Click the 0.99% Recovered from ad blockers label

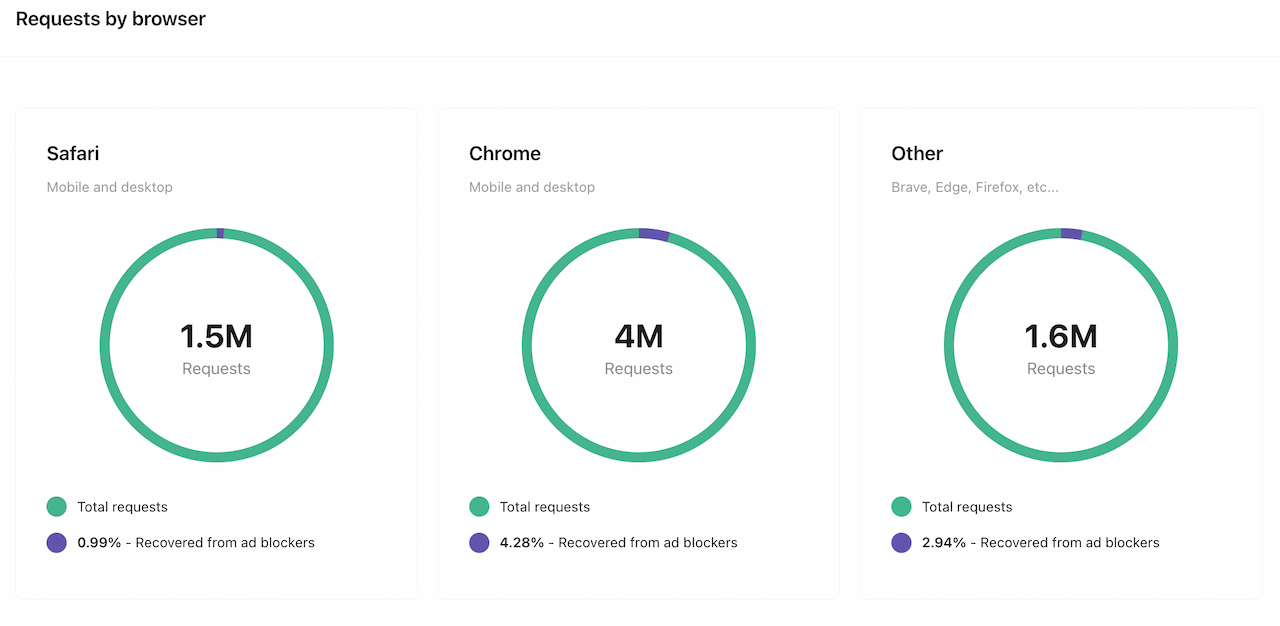(196, 543)
